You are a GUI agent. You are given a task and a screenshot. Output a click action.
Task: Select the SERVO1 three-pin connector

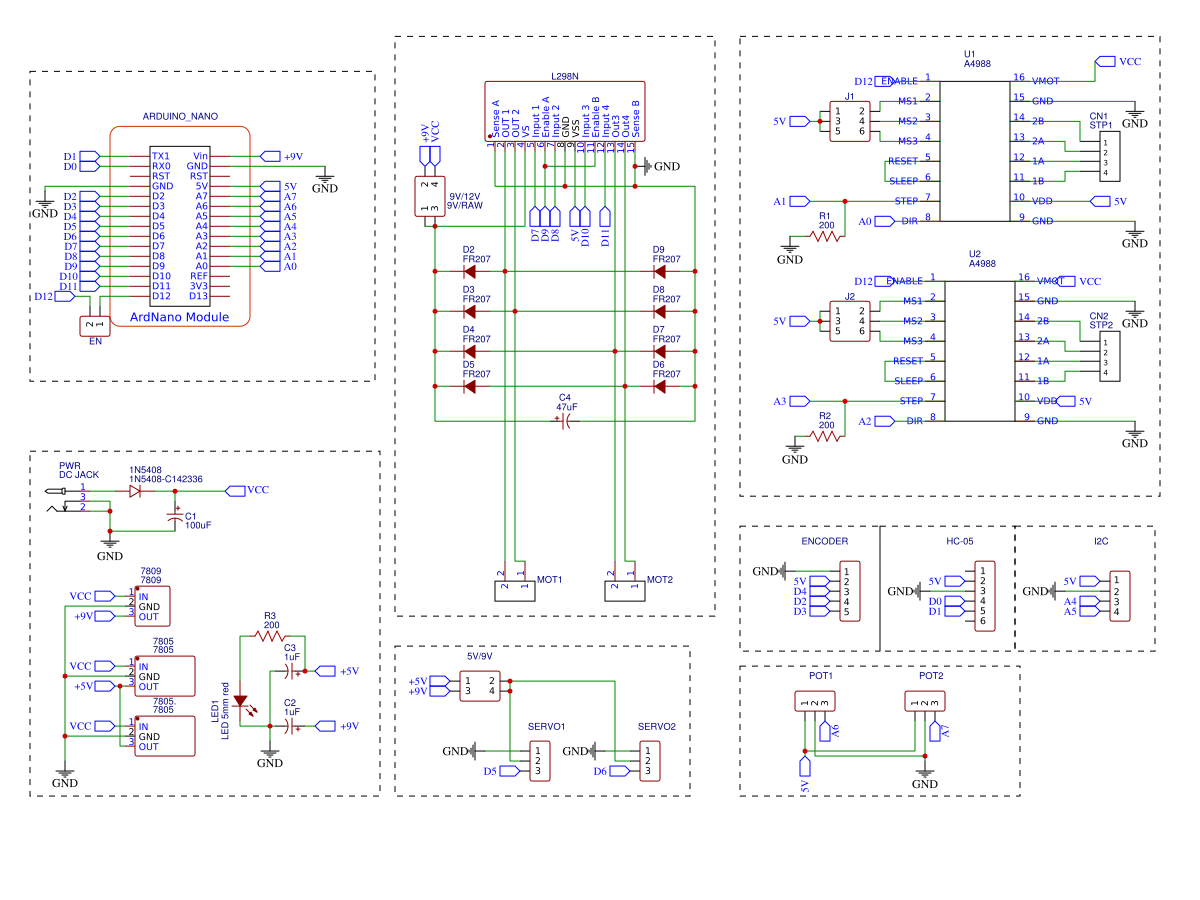(x=538, y=760)
